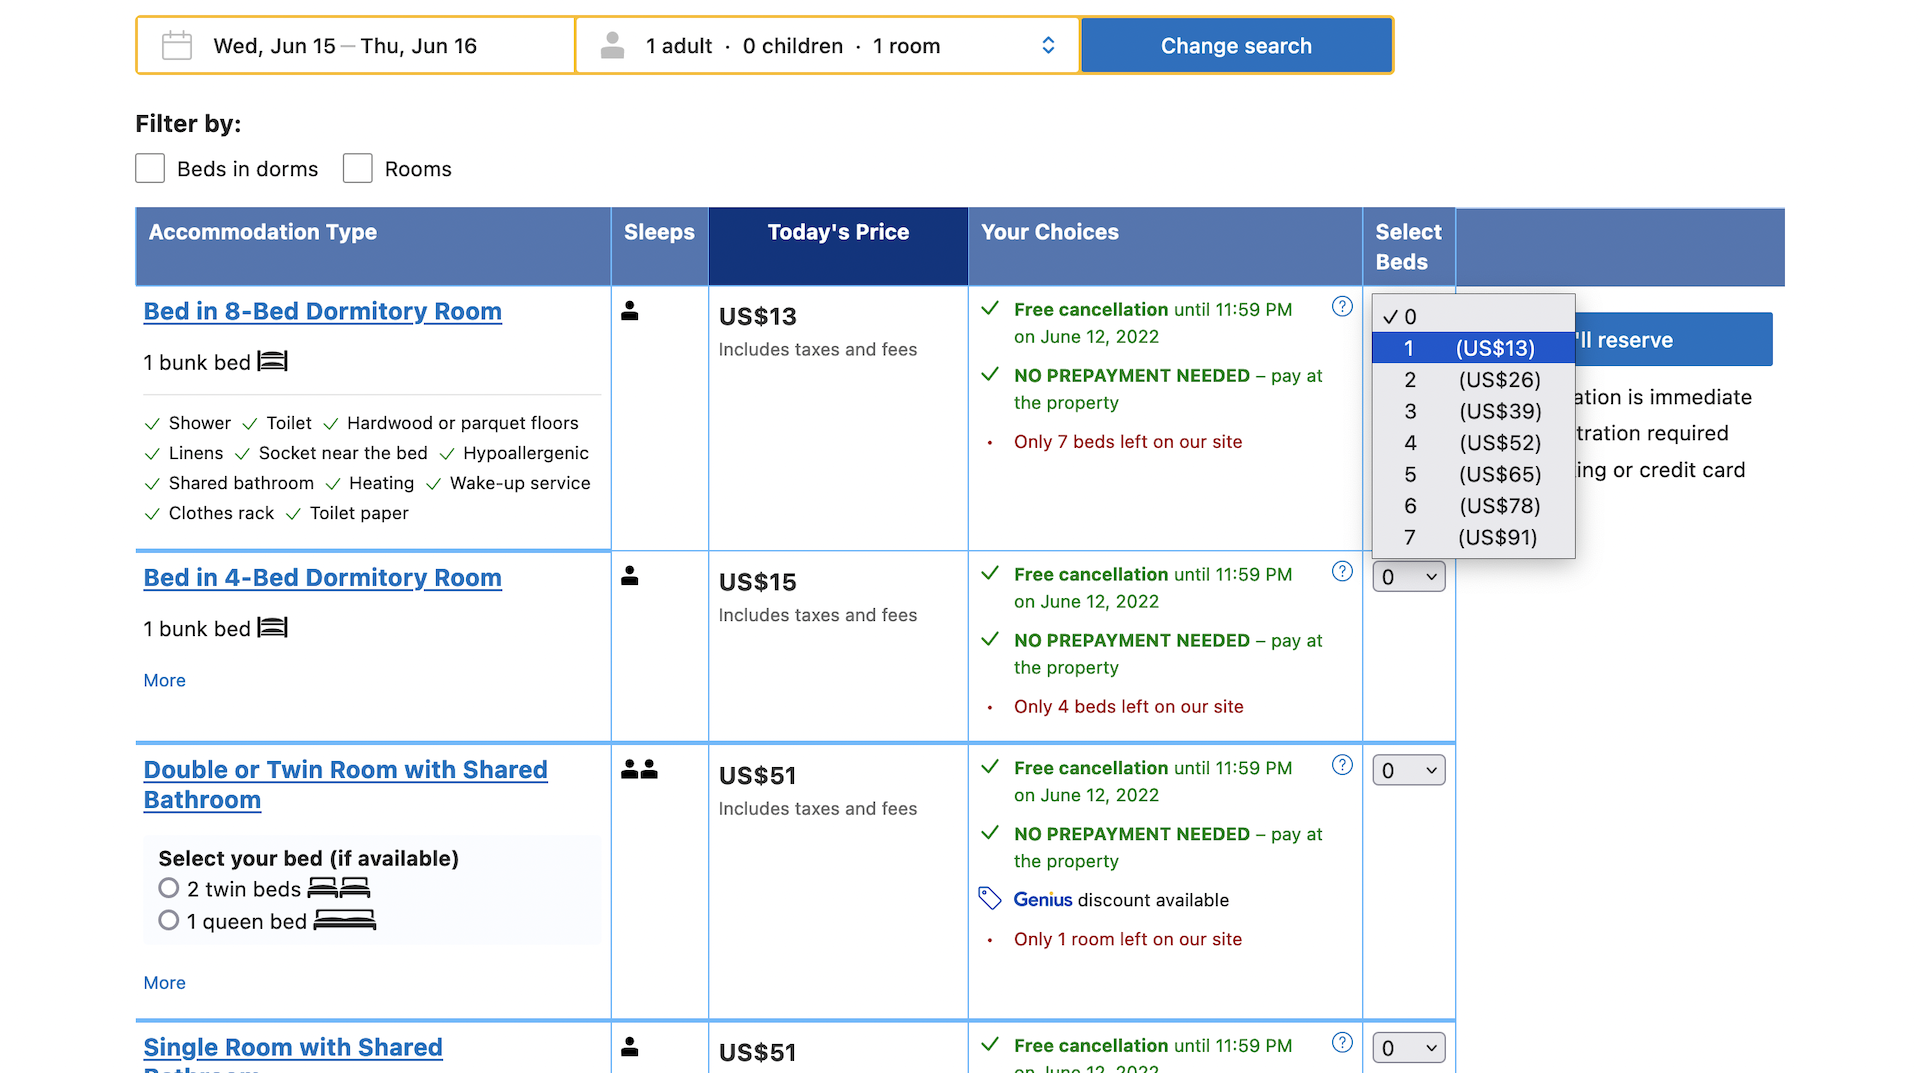Check the Rooms filter checkbox
The height and width of the screenshot is (1073, 1920).
click(358, 168)
